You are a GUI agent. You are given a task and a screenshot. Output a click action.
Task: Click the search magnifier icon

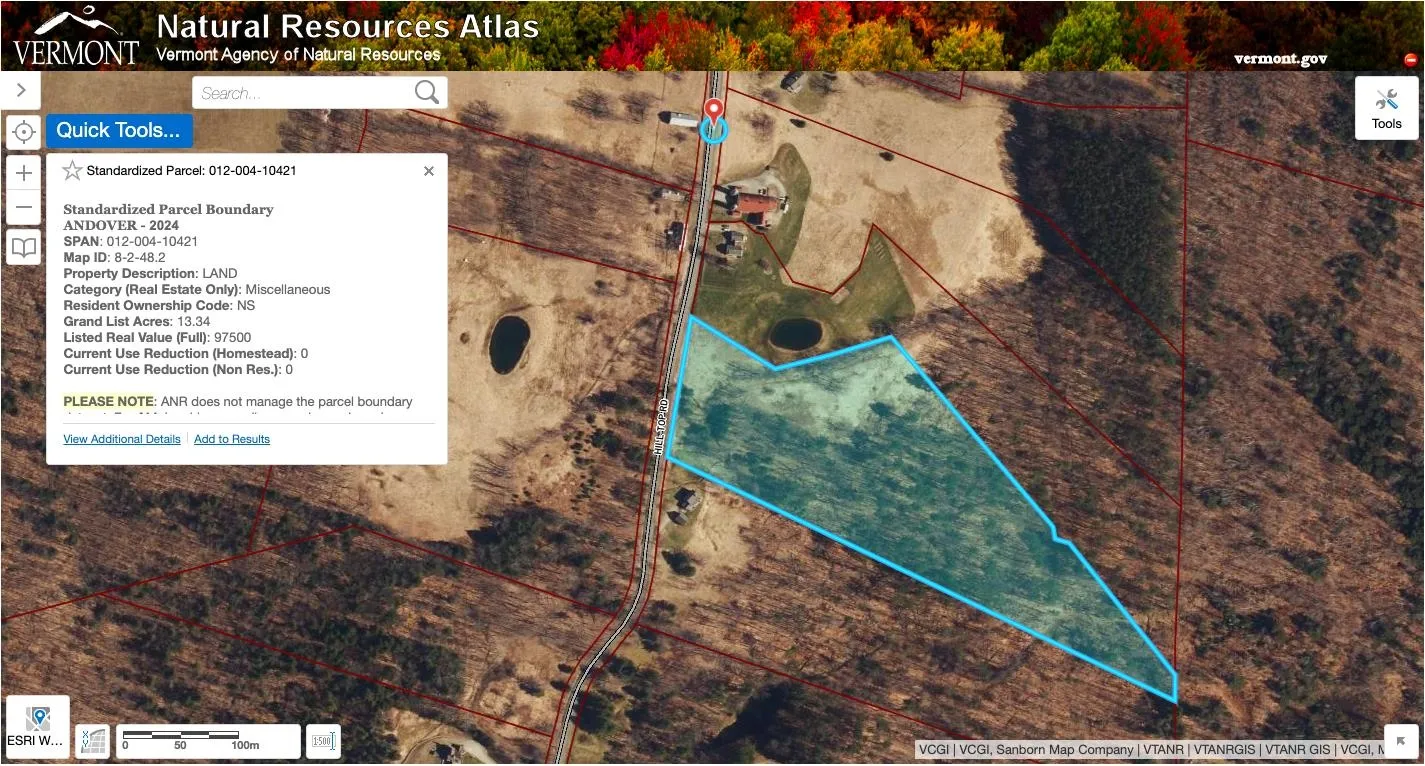click(x=427, y=93)
